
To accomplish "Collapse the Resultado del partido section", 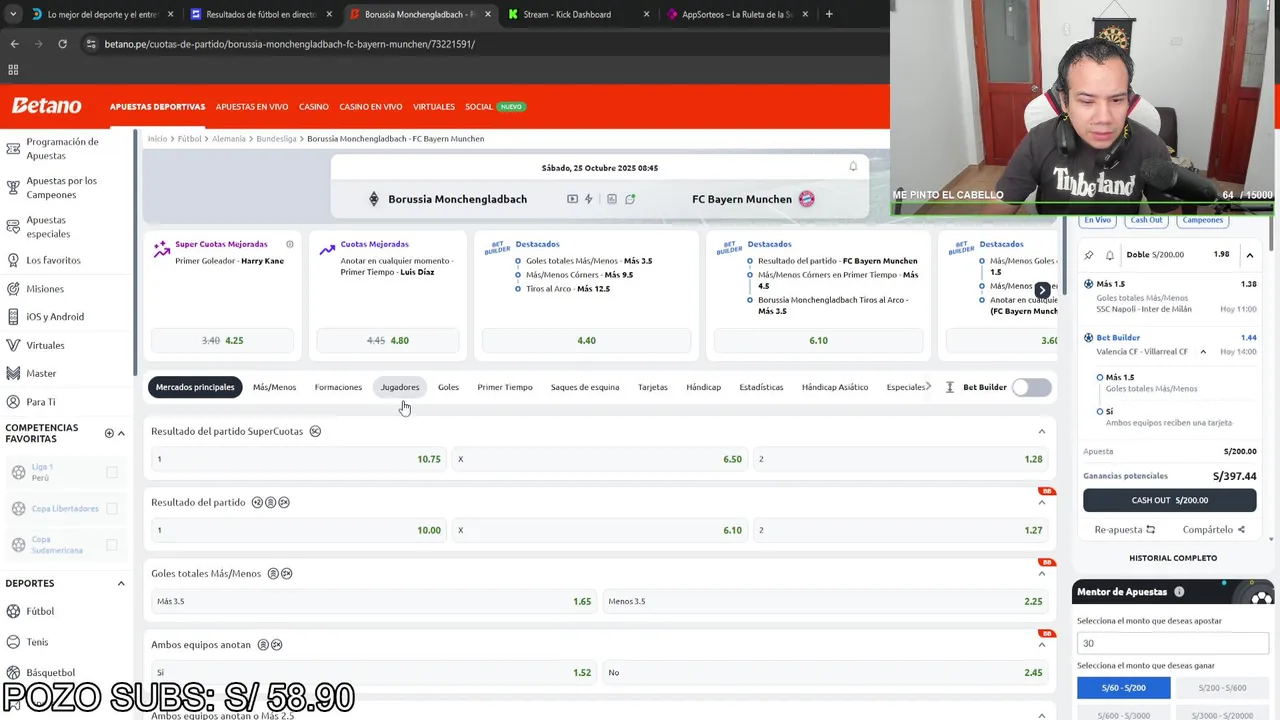I will pos(1041,502).
